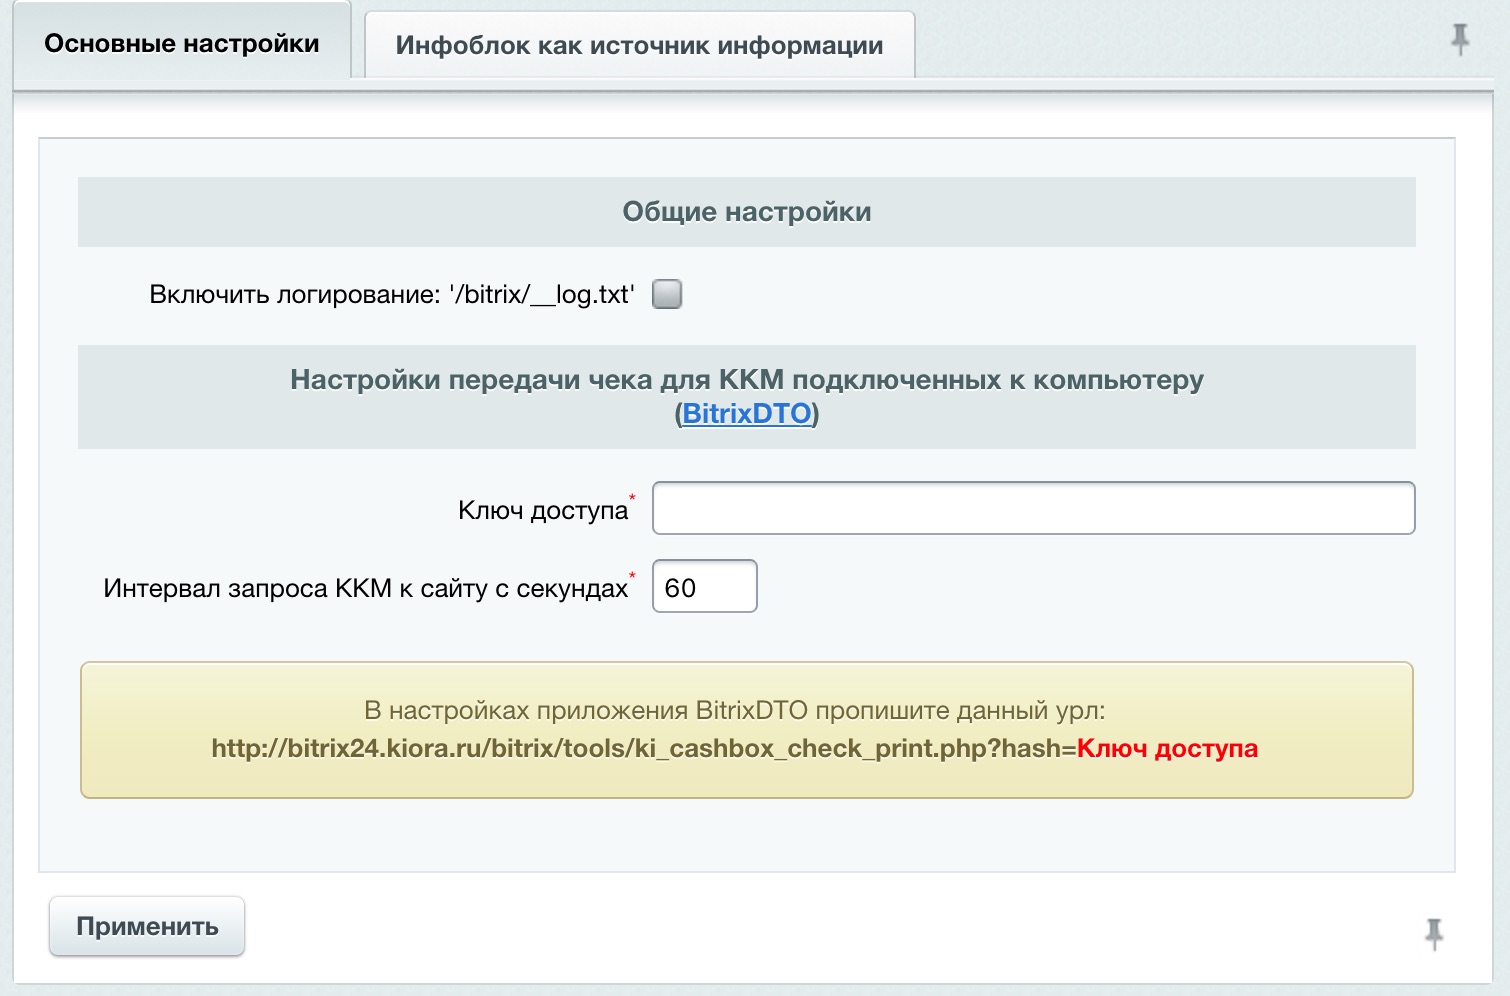This screenshot has height=996, width=1510.
Task: Open the Инфоблок как источник информации tab
Action: [639, 46]
